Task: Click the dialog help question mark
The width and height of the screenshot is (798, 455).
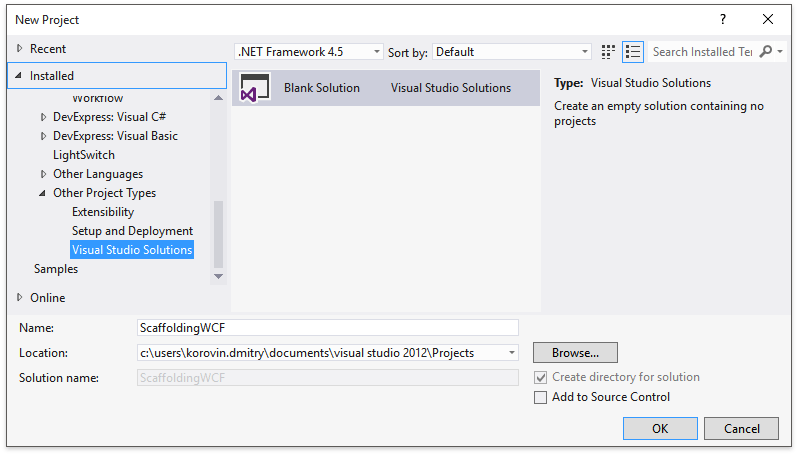Action: (x=721, y=19)
